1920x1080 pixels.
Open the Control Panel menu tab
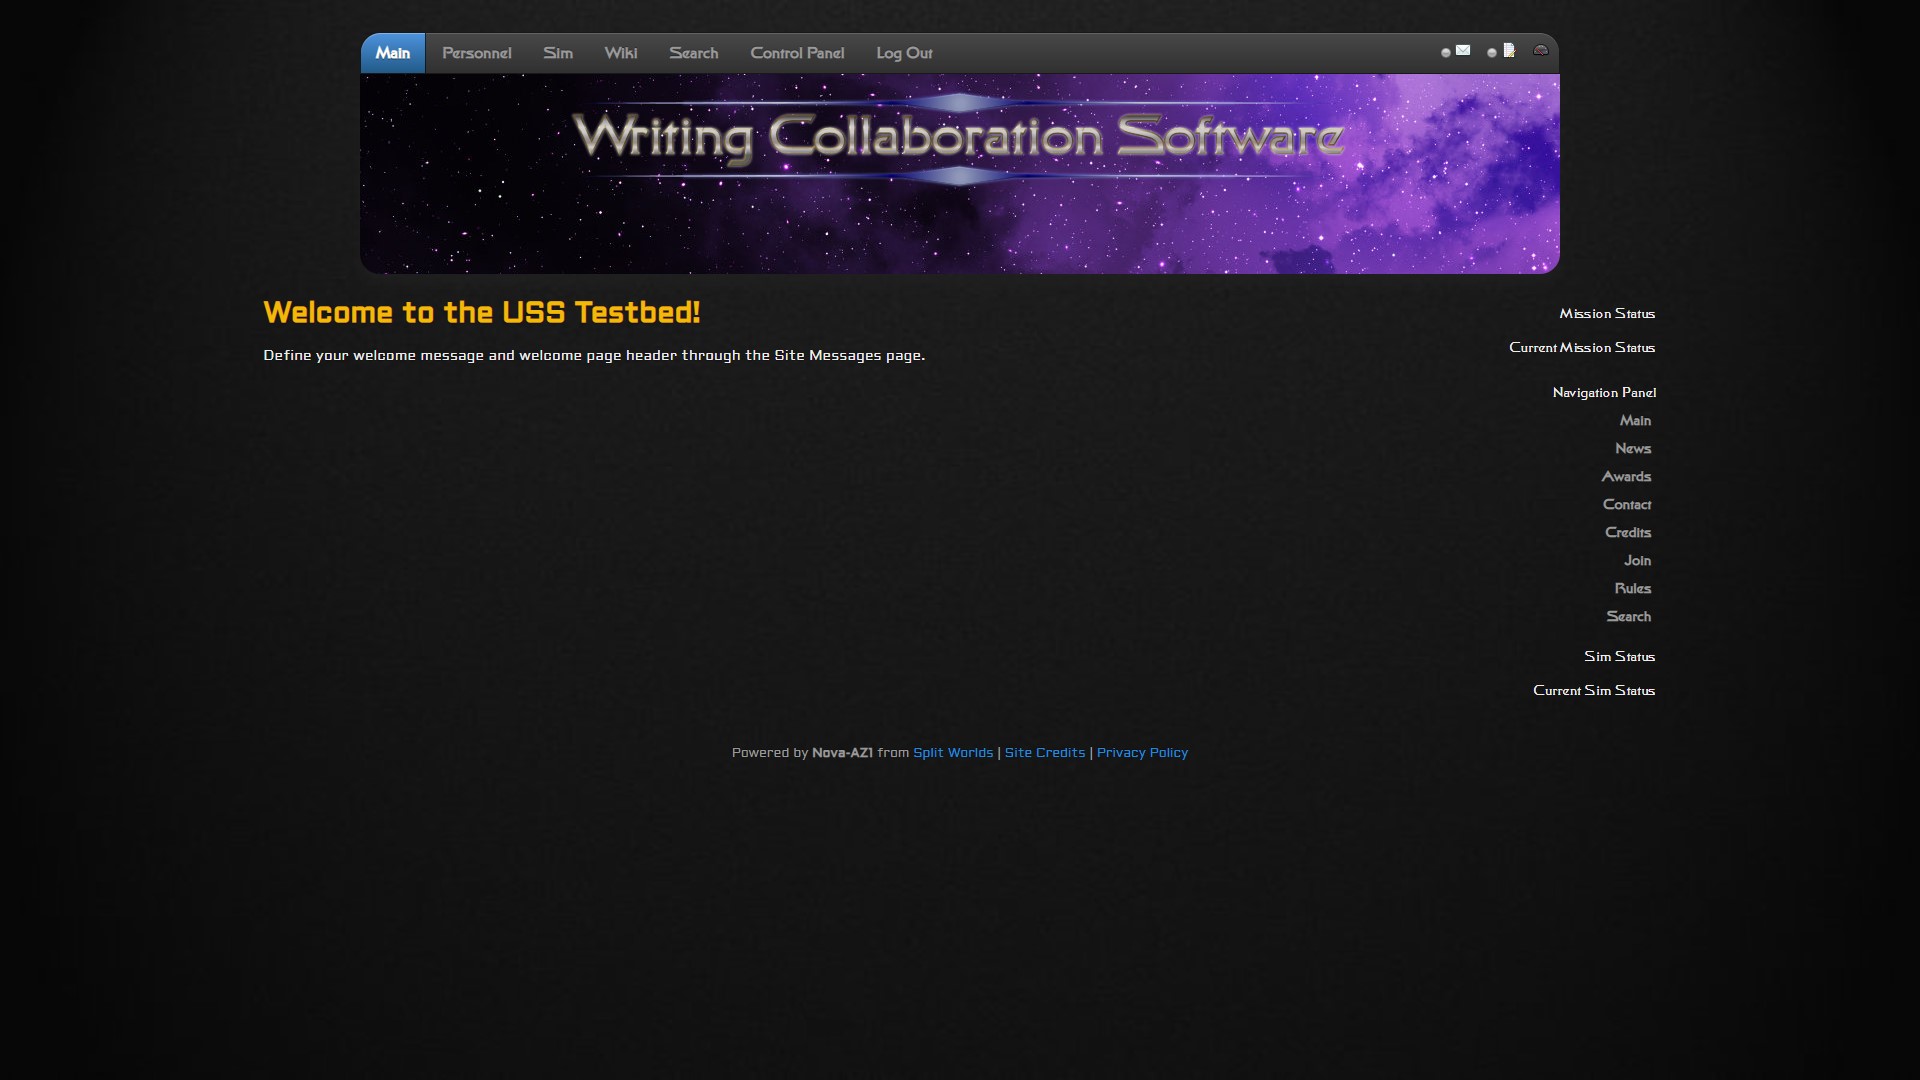[797, 53]
